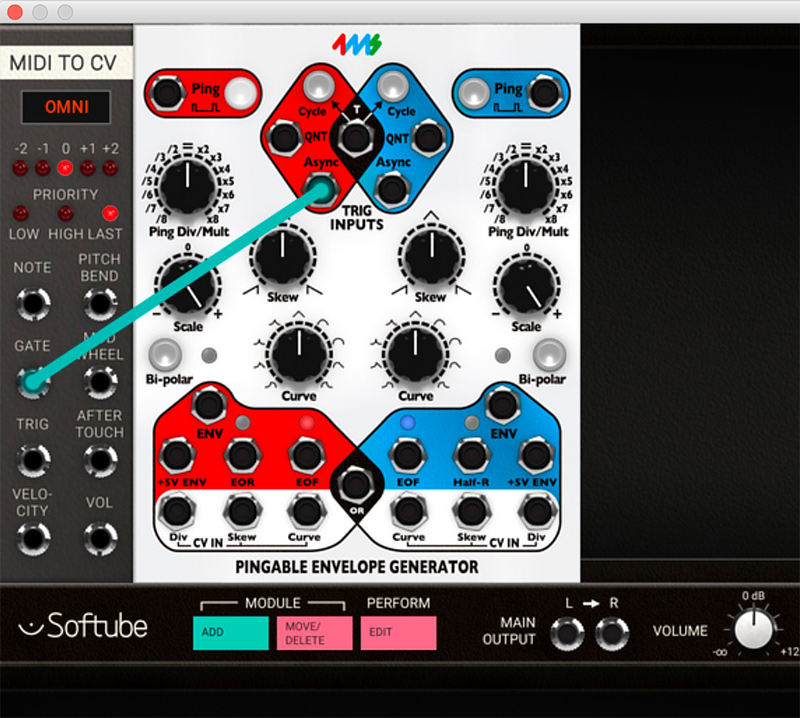Click the VELOCITY output jack
This screenshot has height=718, width=800.
click(33, 538)
